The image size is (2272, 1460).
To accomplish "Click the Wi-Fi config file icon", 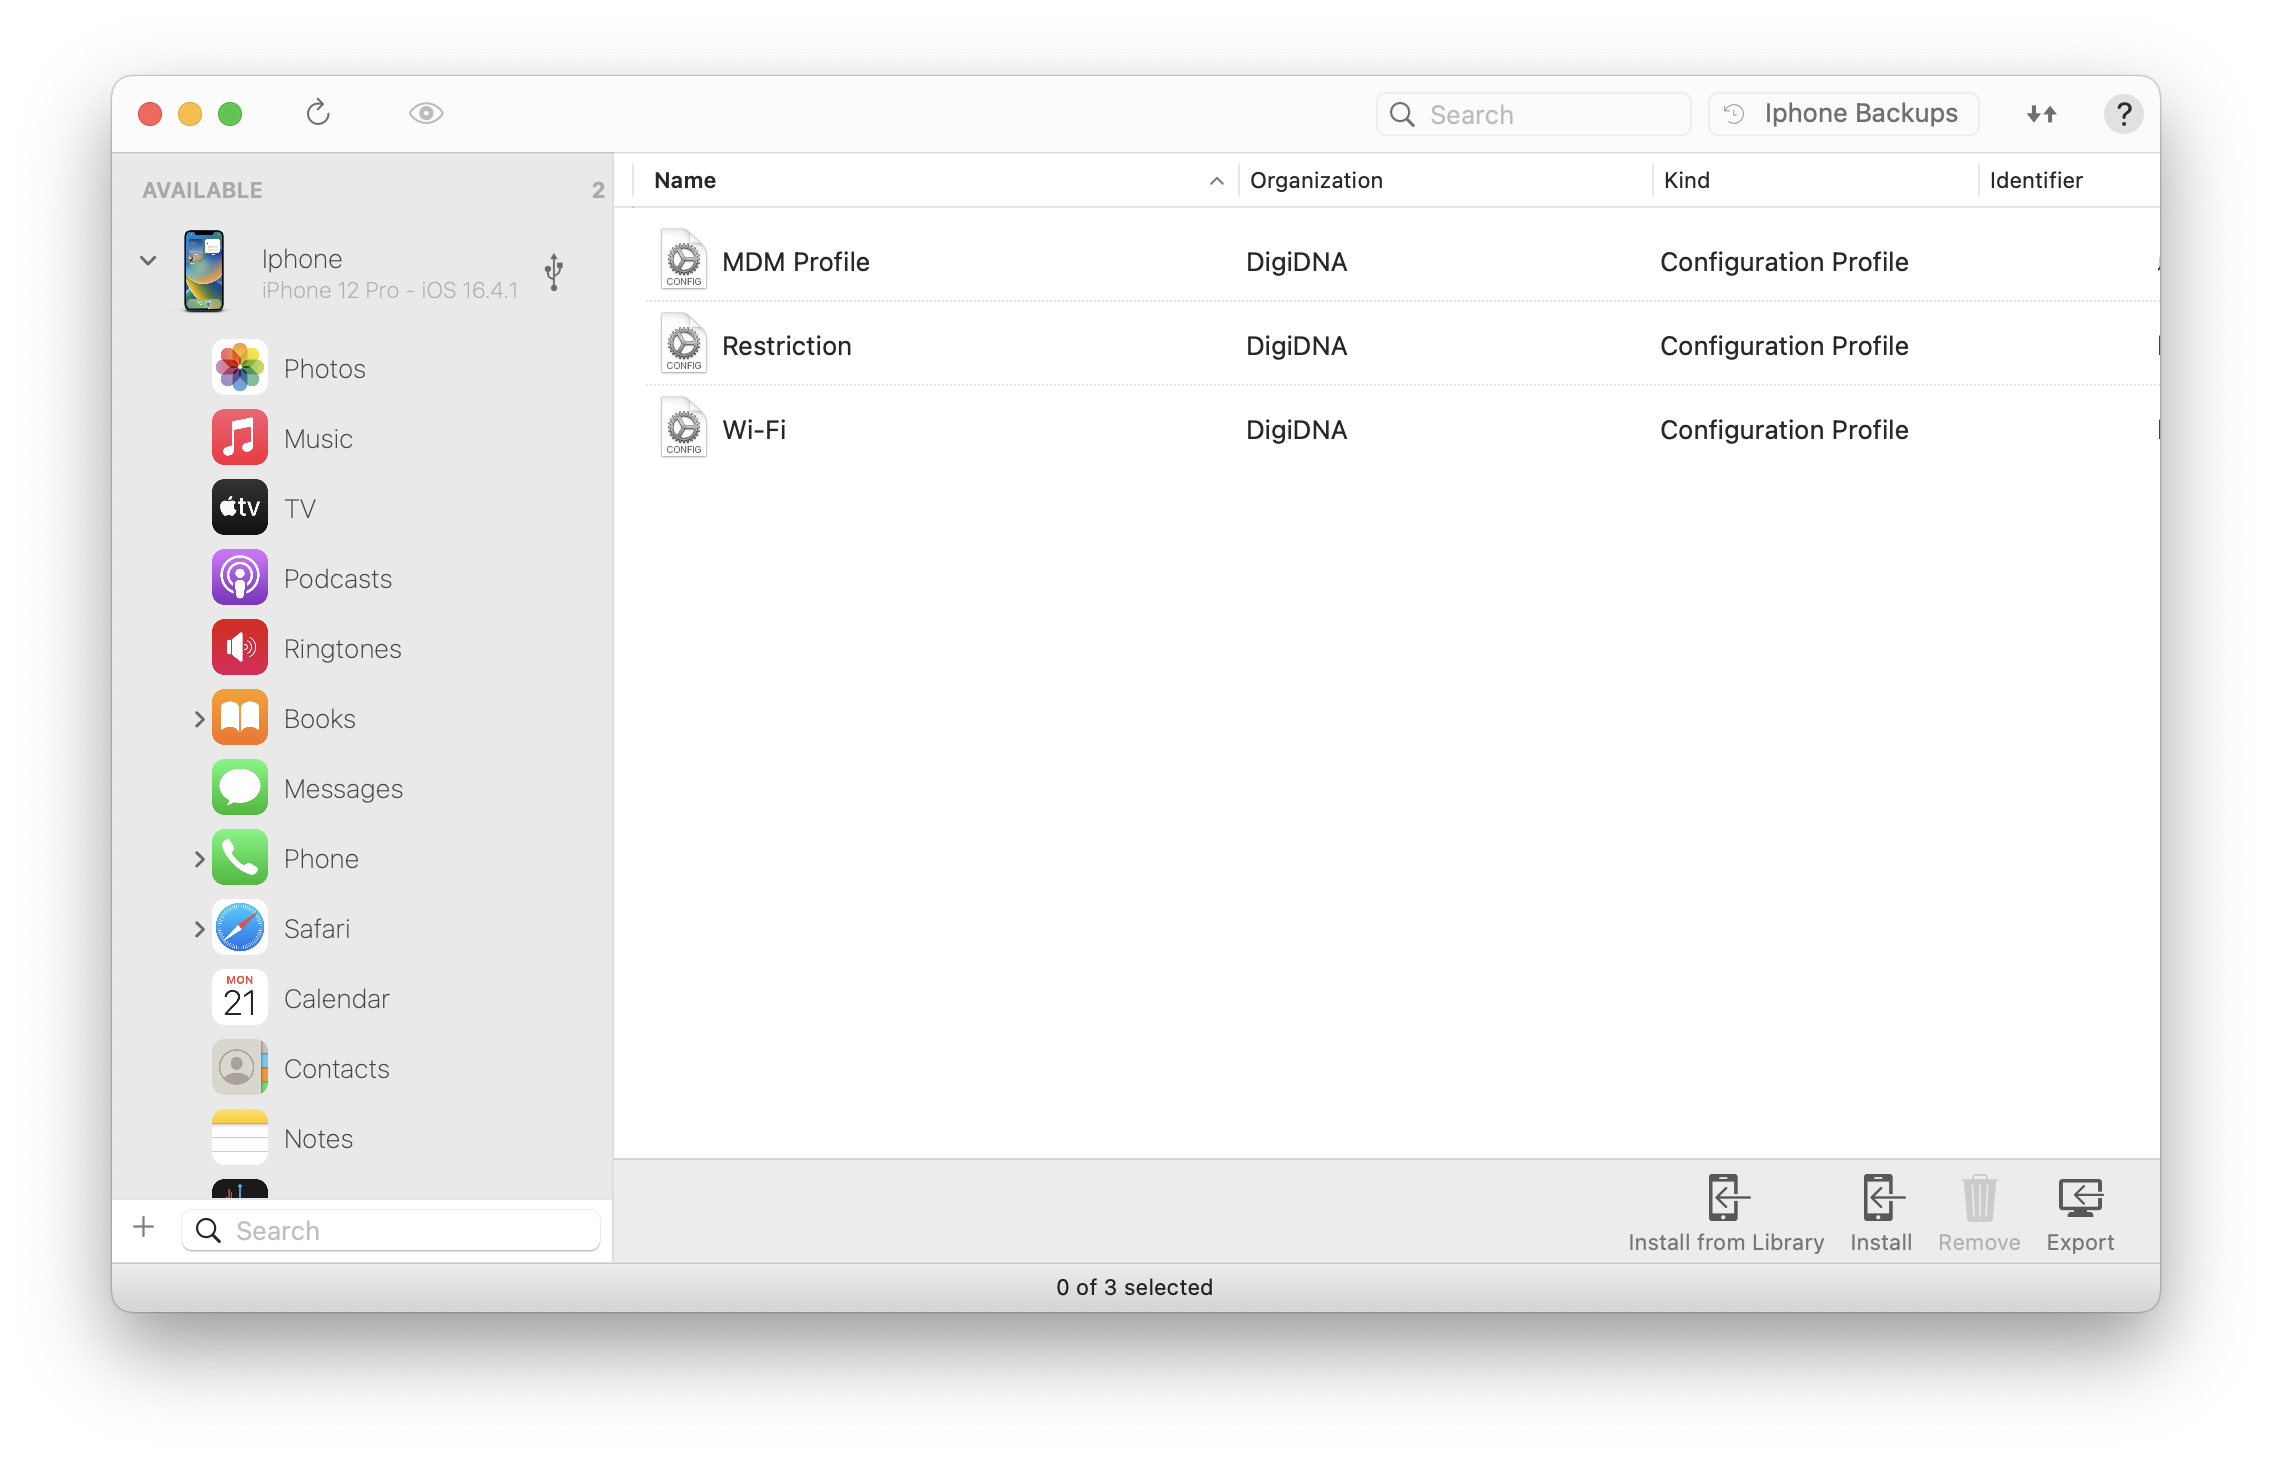I will pos(684,428).
